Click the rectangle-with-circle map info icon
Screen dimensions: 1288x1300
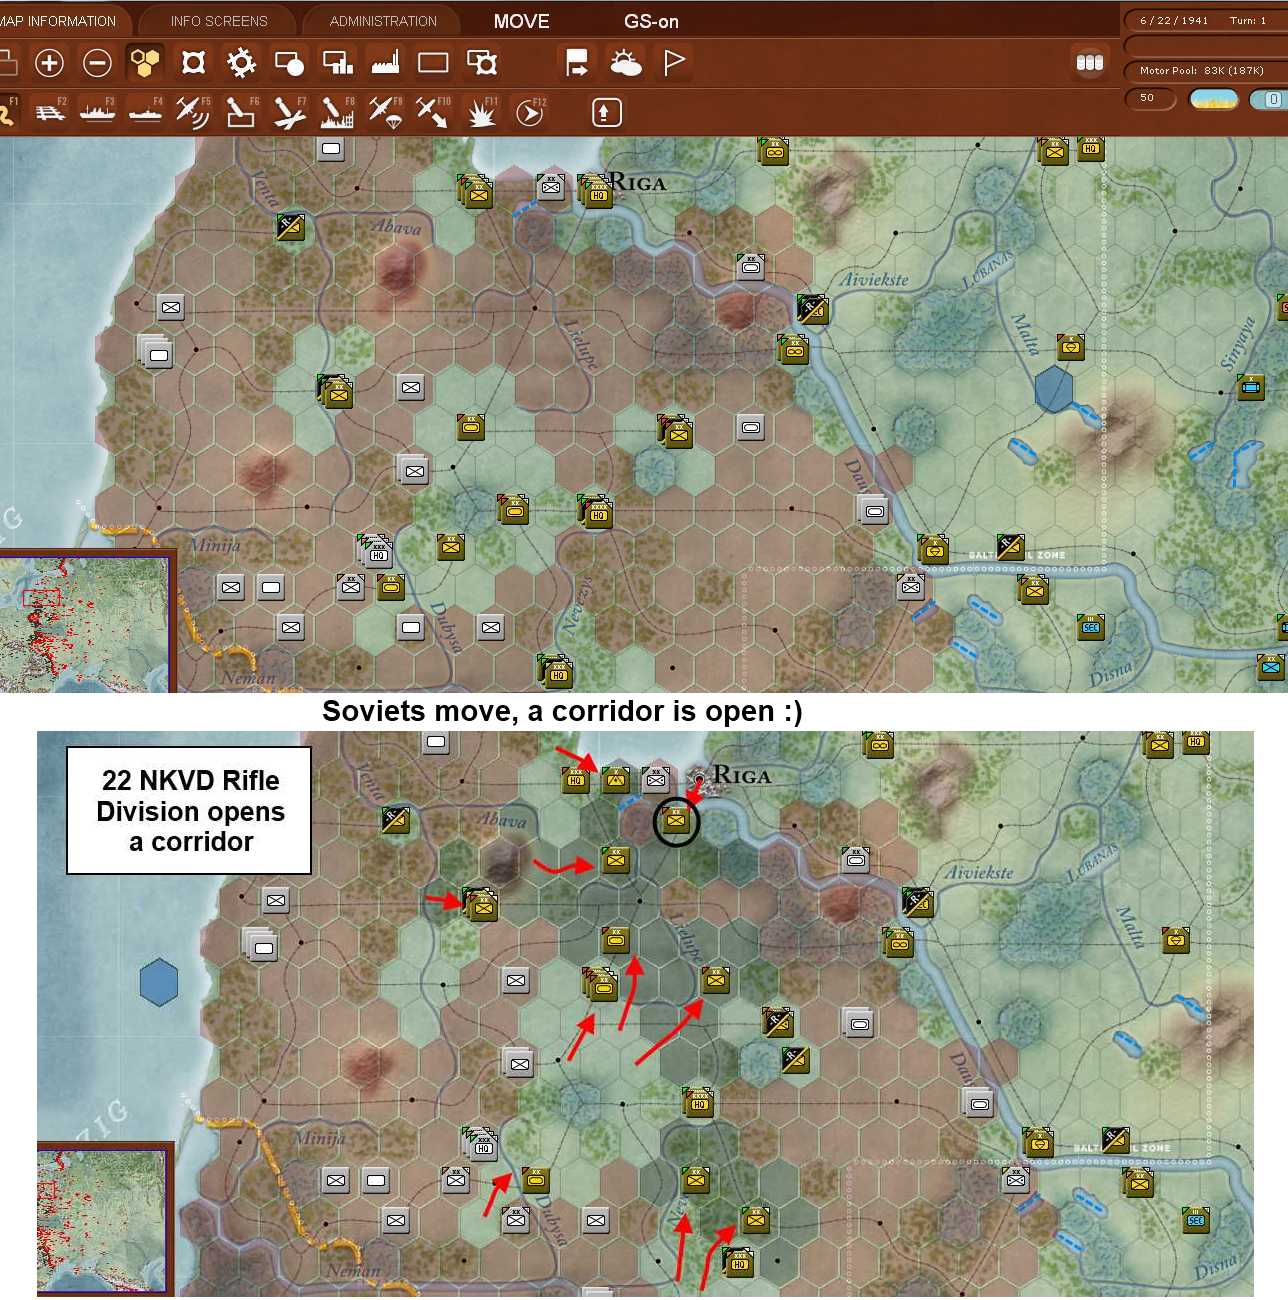point(289,63)
